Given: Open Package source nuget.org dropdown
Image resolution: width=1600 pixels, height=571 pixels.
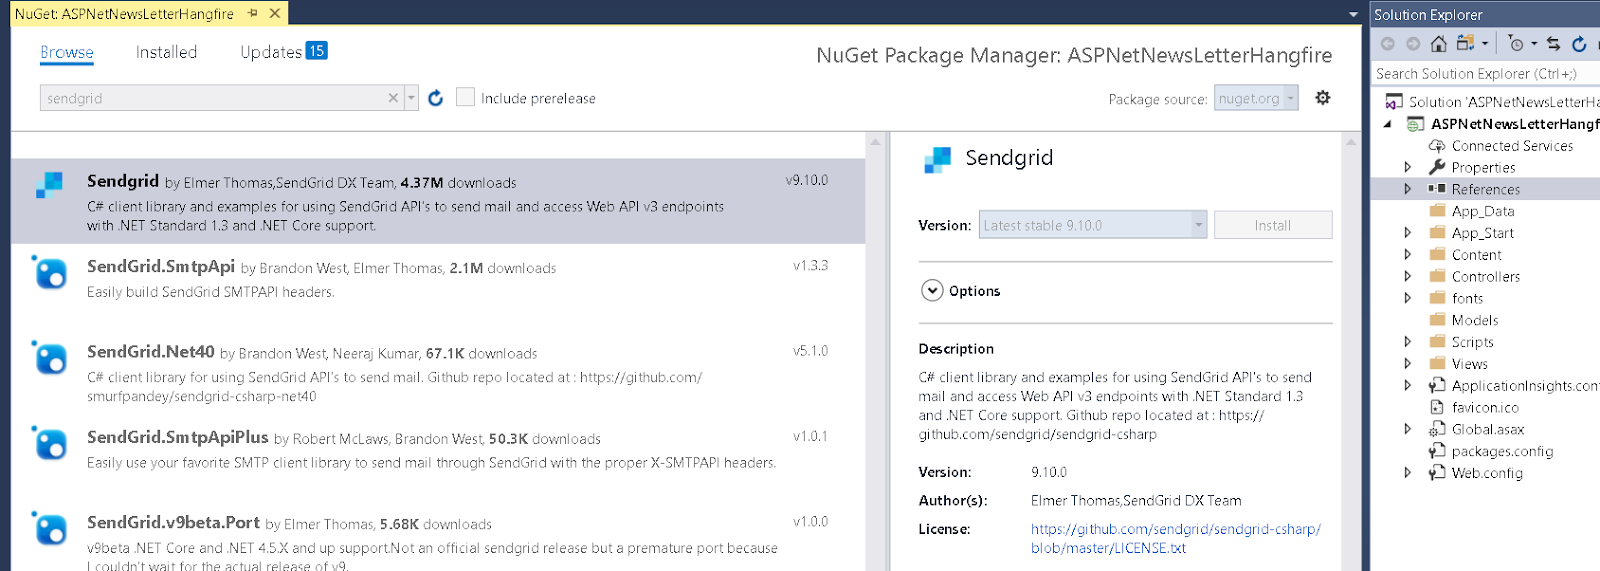Looking at the screenshot, I should pos(1256,98).
